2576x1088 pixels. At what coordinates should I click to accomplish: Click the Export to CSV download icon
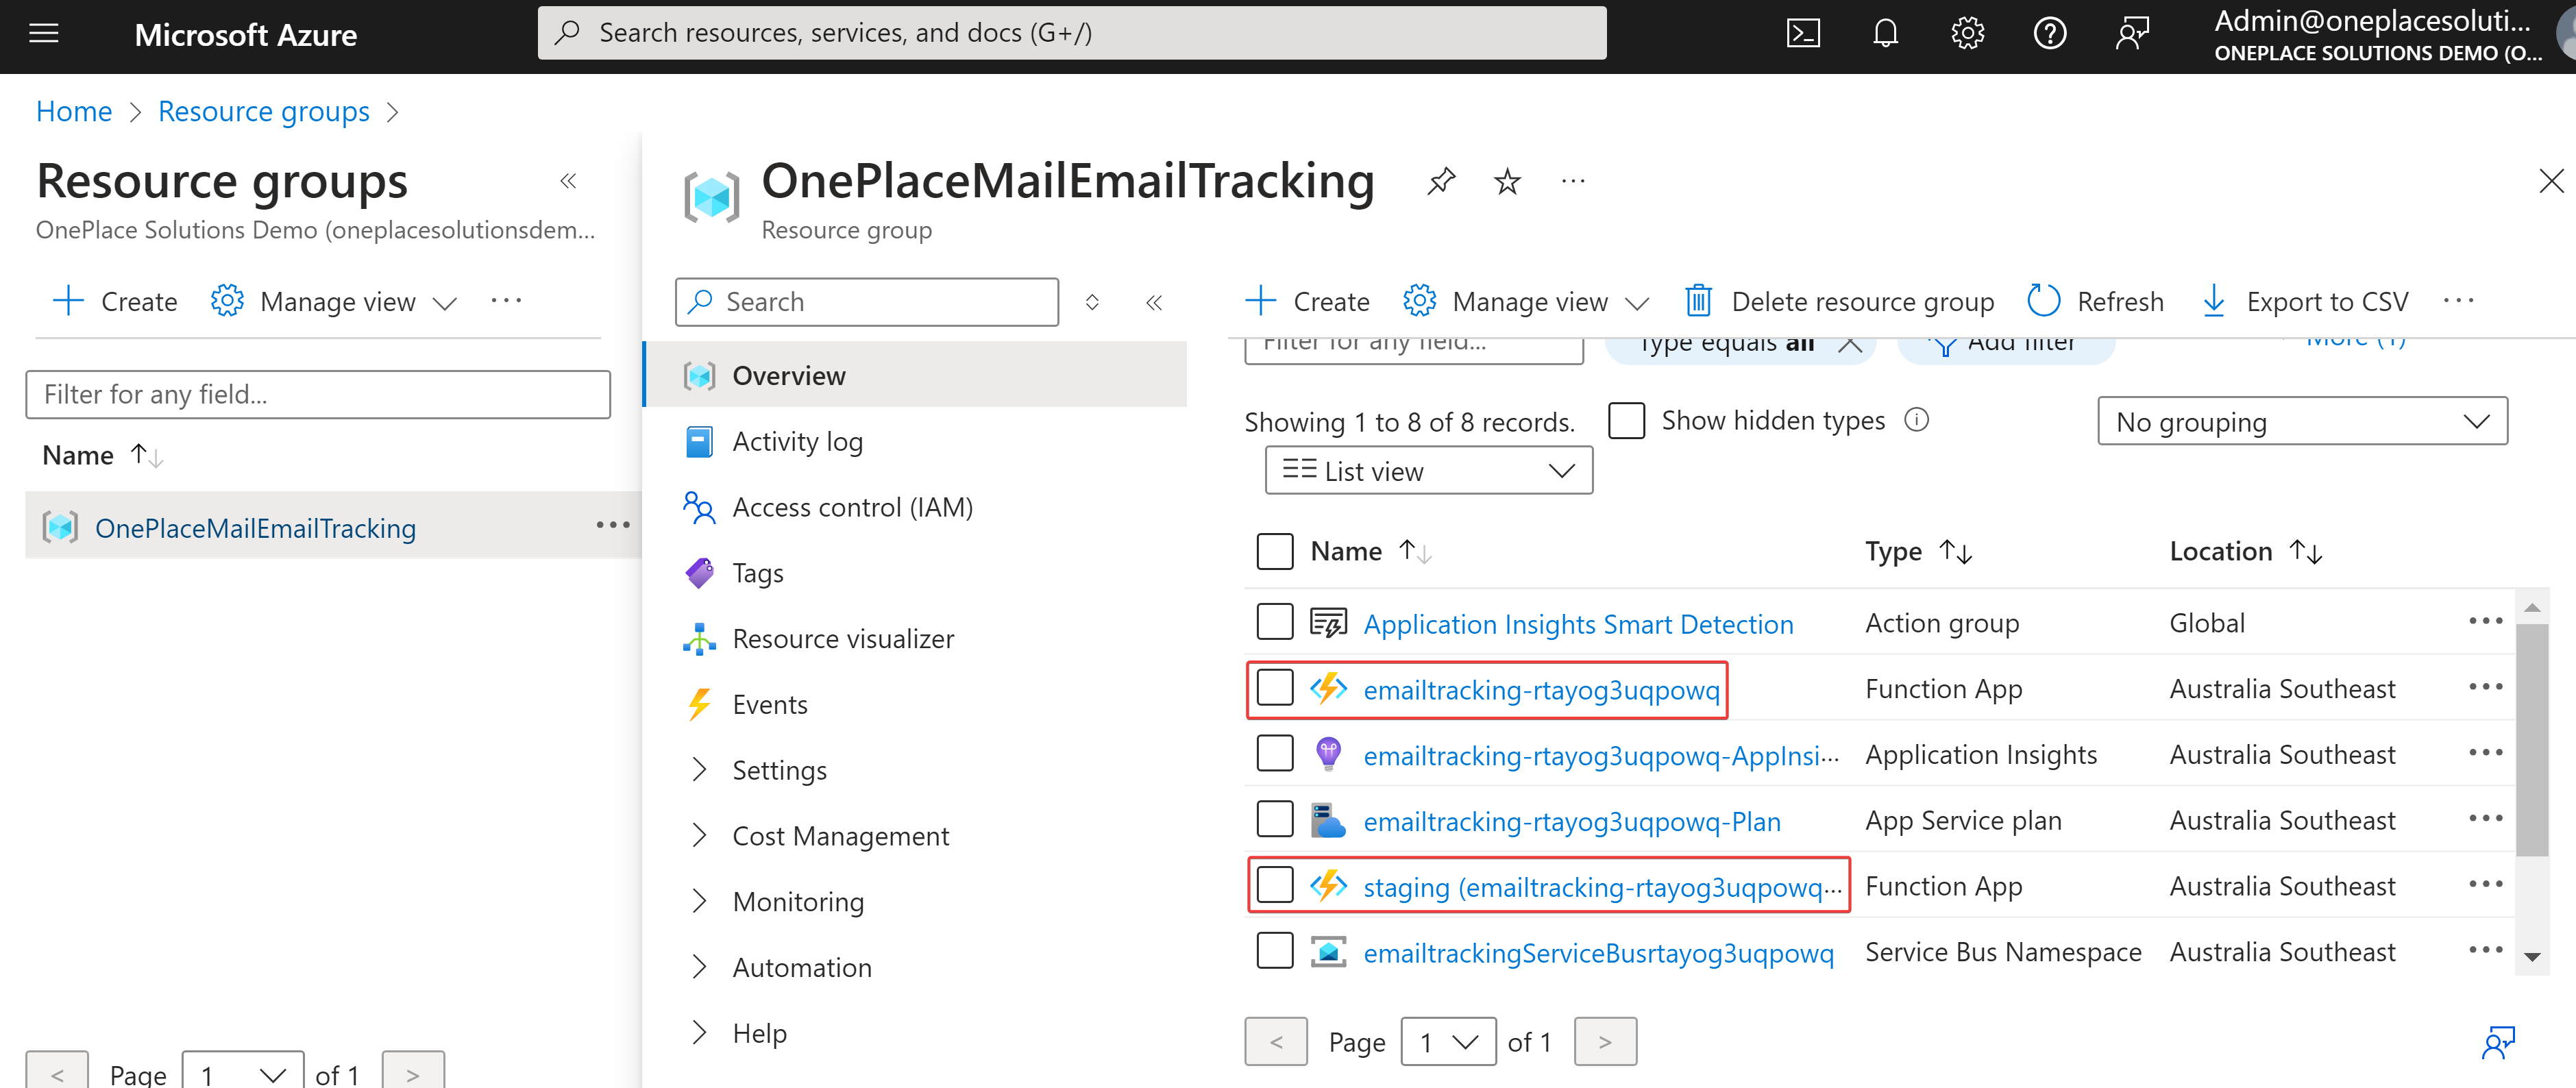(x=2213, y=301)
